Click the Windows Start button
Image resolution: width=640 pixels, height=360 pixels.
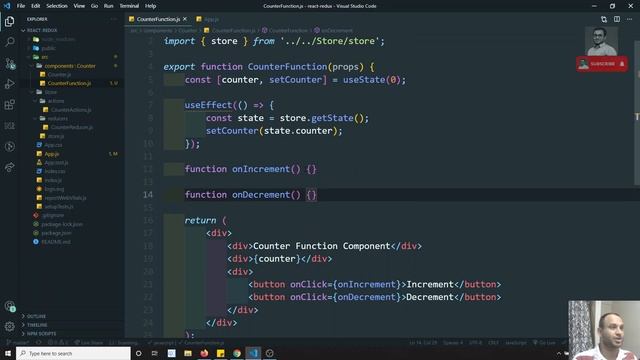pyautogui.click(x=8, y=353)
